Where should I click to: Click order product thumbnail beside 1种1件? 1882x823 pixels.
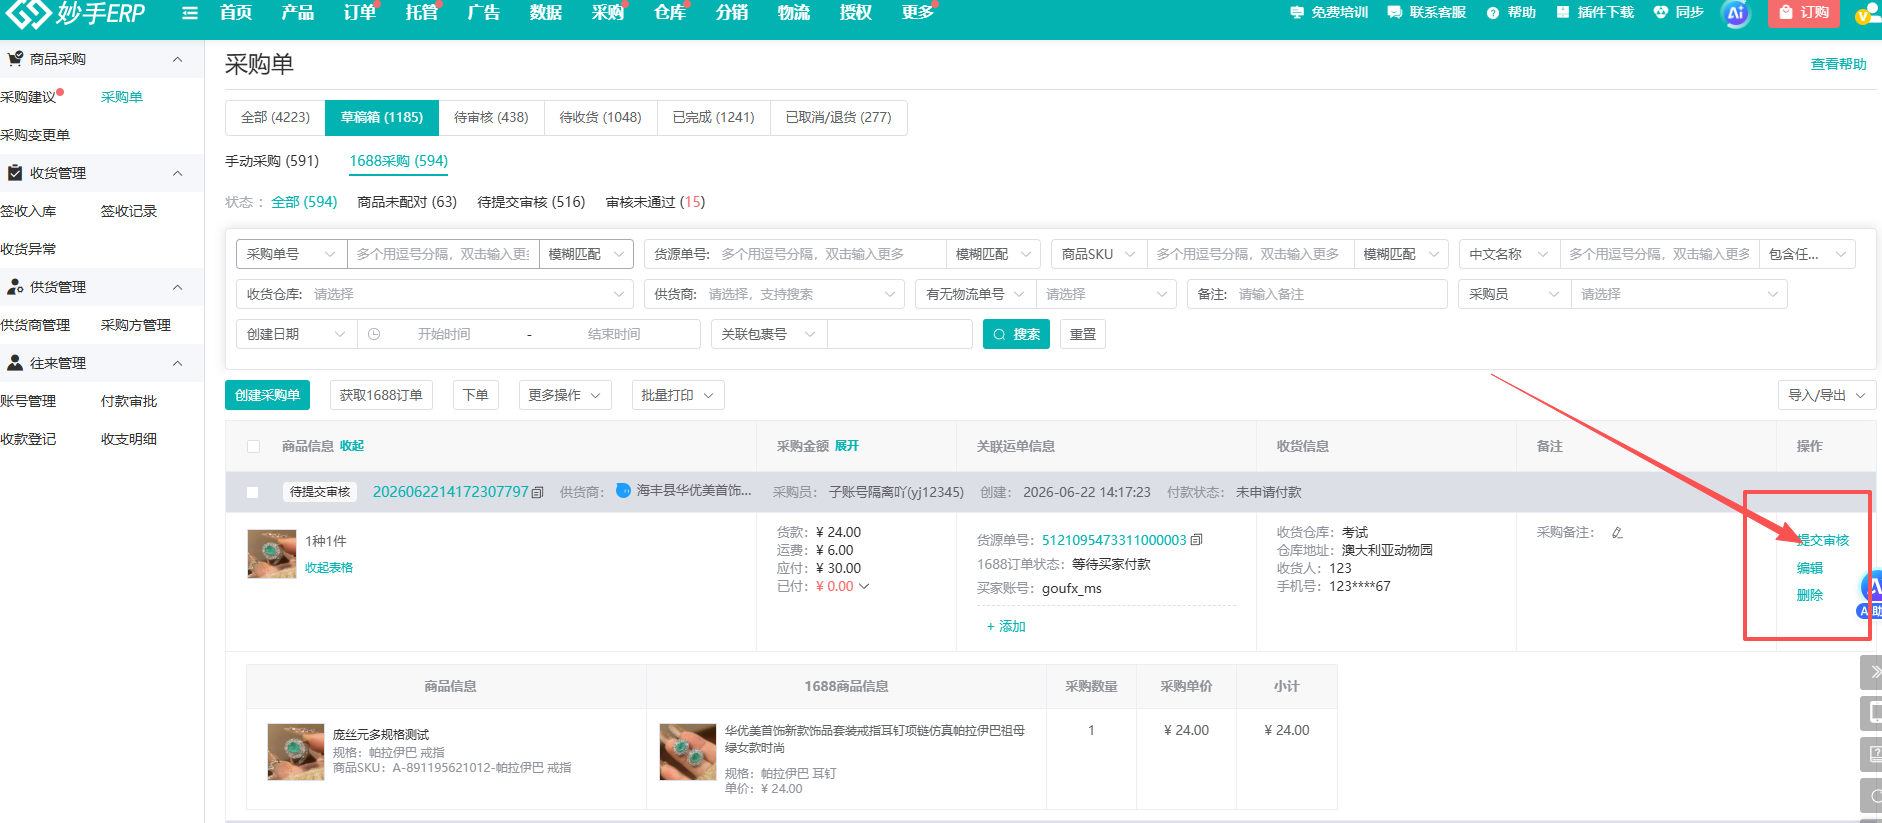pyautogui.click(x=272, y=554)
